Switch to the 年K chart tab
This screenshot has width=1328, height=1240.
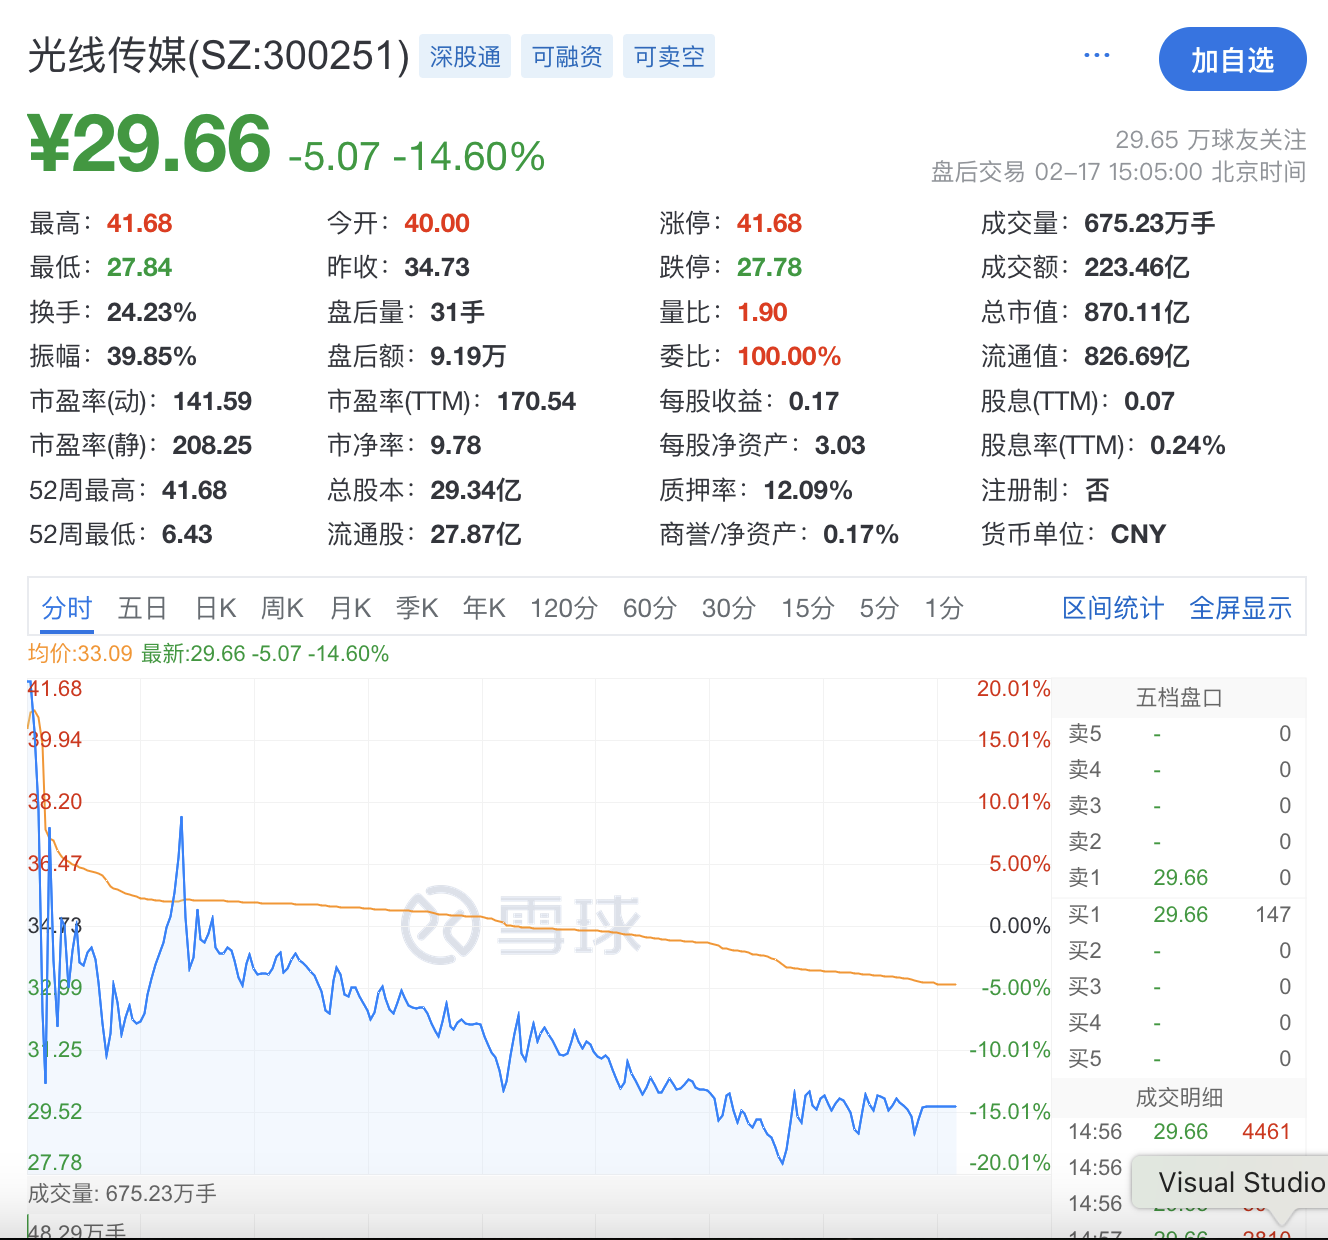click(x=484, y=608)
